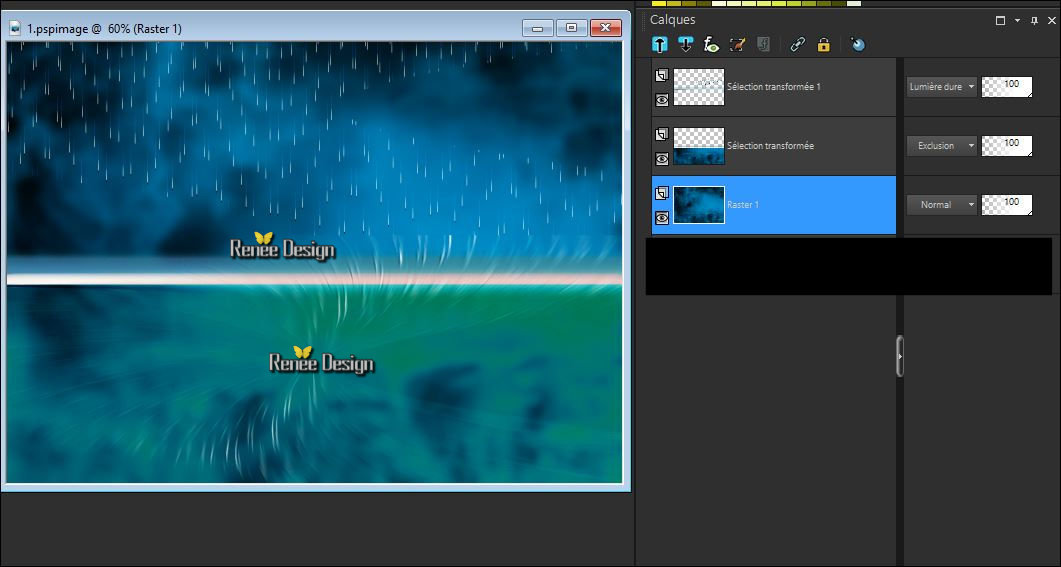
Task: Pick the bright yellow swatch in top strip
Action: pos(658,3)
